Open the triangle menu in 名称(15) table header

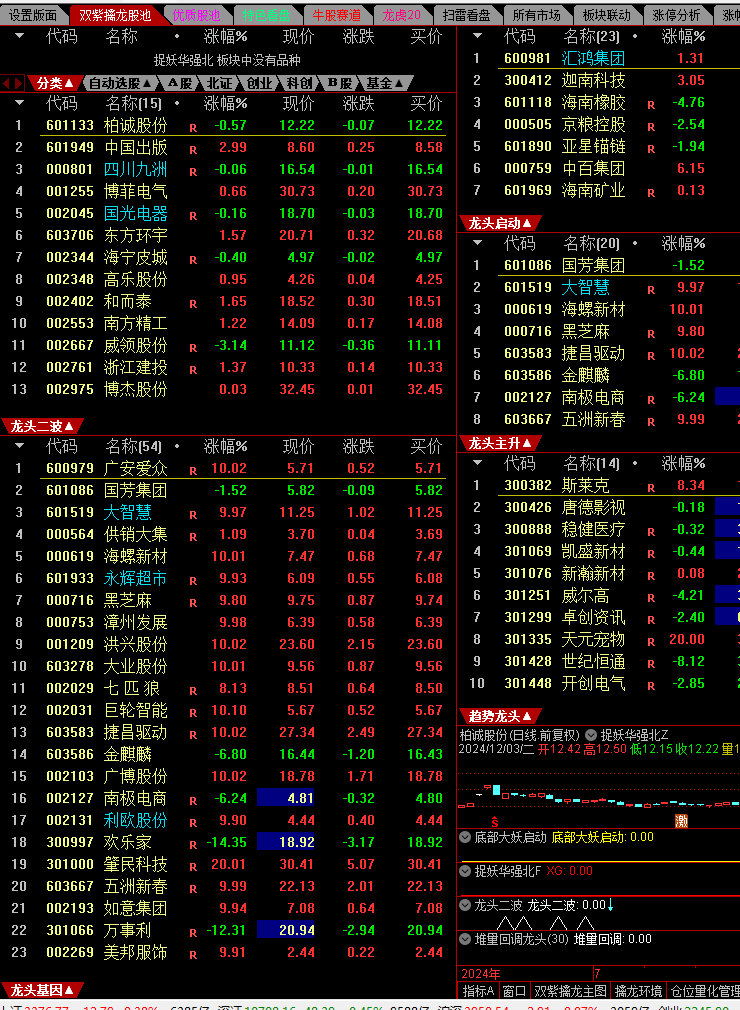(19, 102)
